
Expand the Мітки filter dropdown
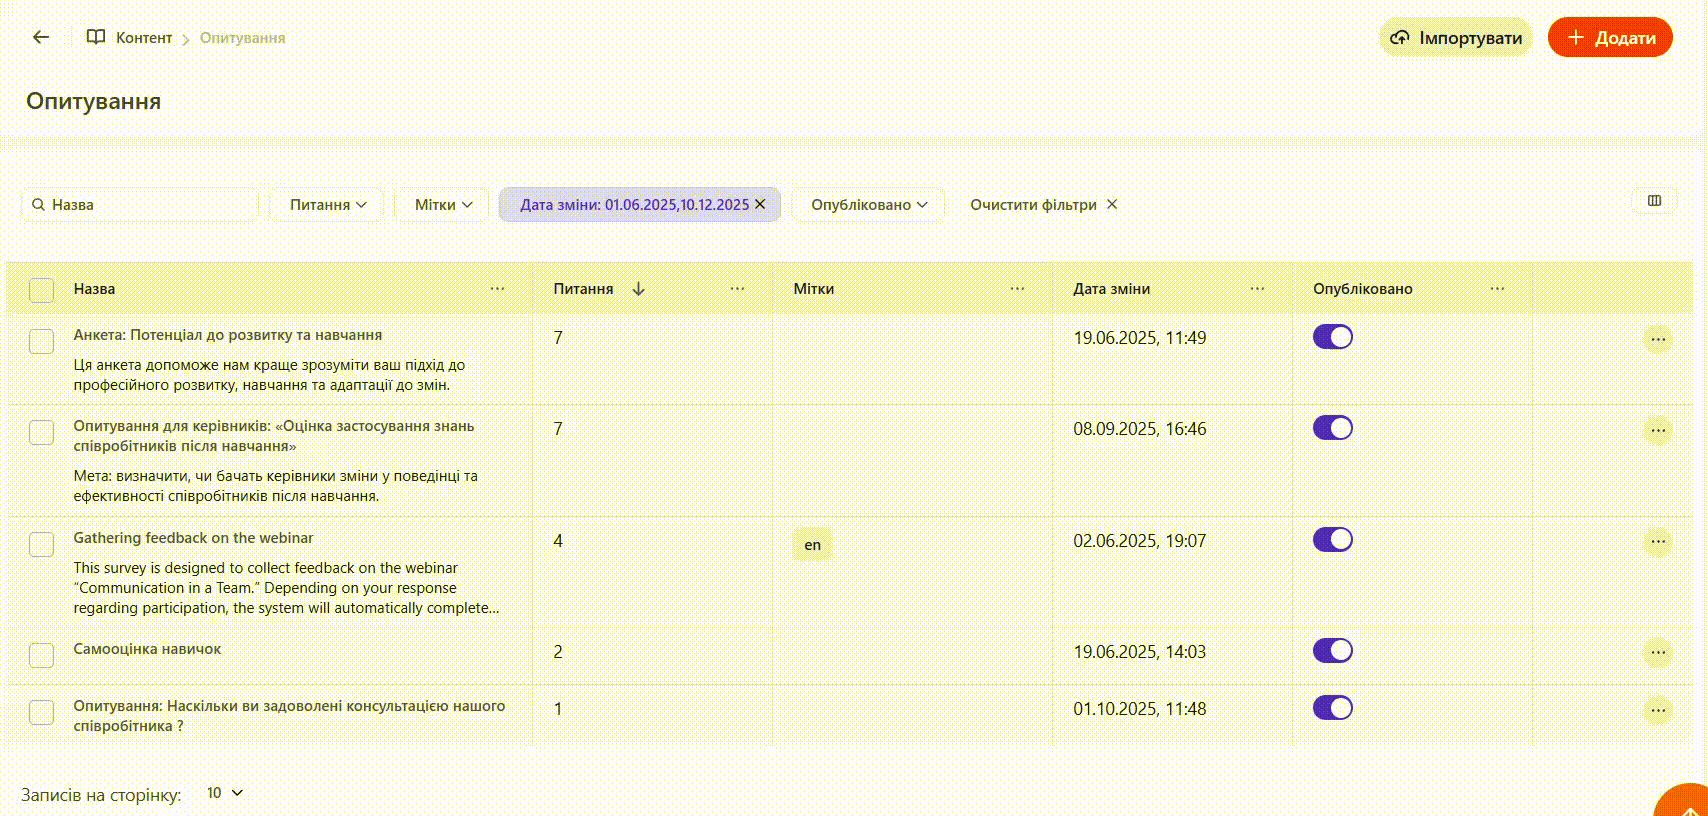pos(442,204)
